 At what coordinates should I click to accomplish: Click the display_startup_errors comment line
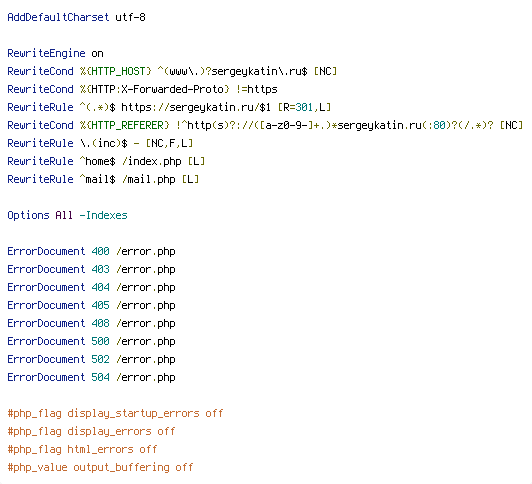coord(115,413)
